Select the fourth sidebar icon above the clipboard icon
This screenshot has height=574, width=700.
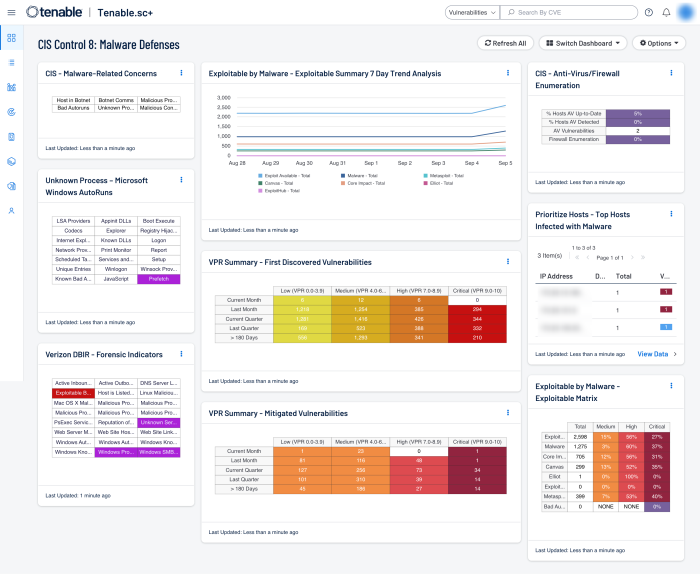[12, 112]
